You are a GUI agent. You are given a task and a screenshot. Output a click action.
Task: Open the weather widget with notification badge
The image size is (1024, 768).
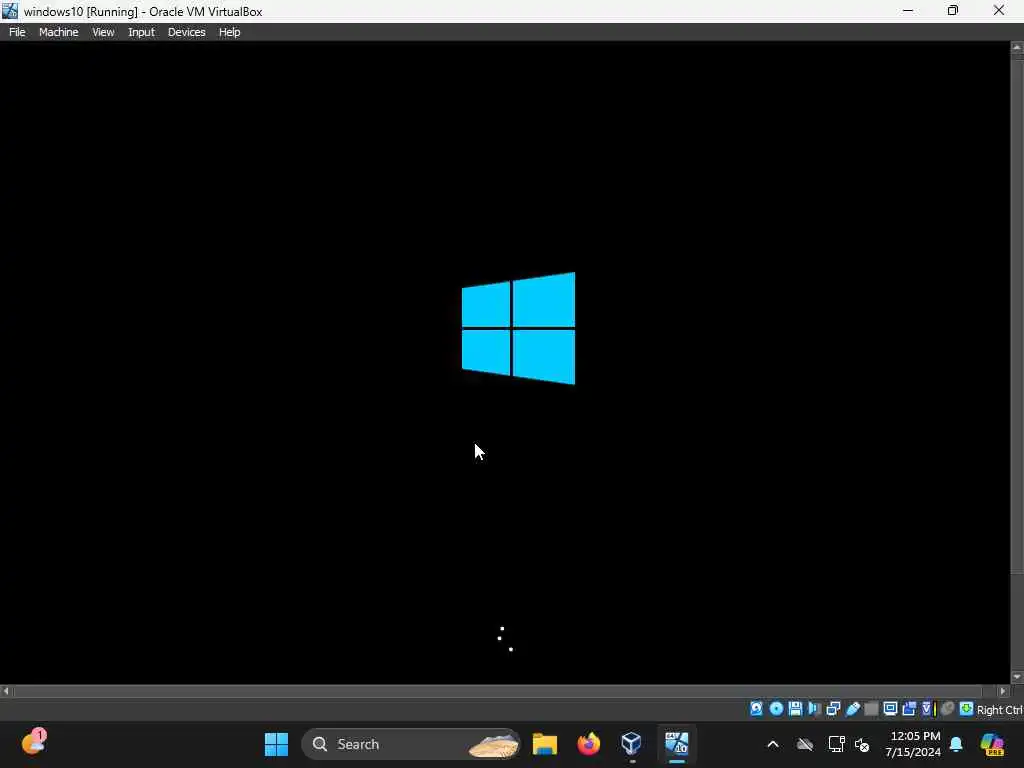tap(34, 743)
